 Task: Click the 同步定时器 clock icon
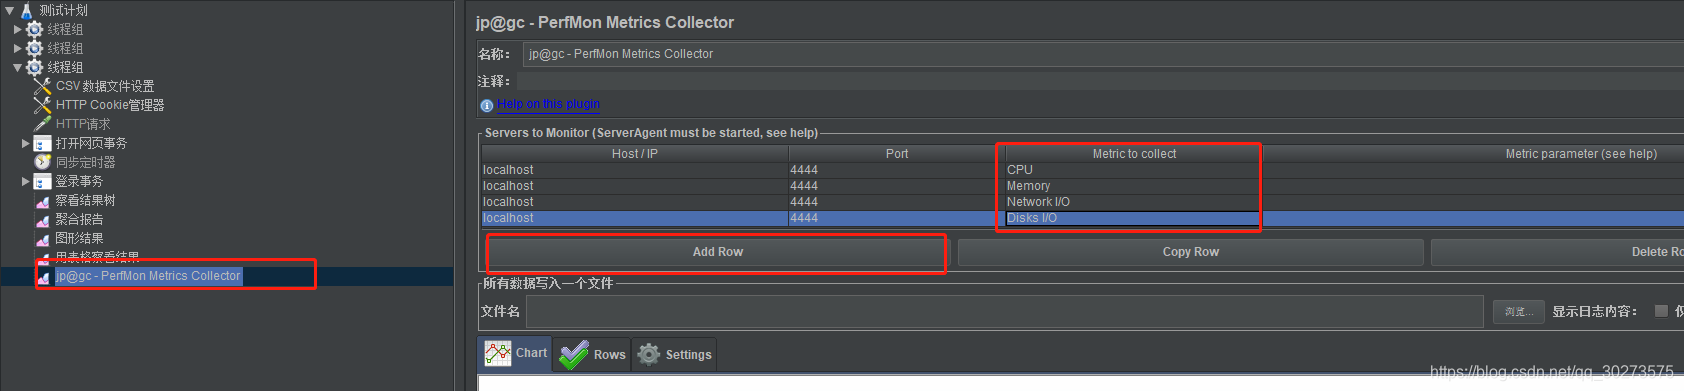point(42,162)
